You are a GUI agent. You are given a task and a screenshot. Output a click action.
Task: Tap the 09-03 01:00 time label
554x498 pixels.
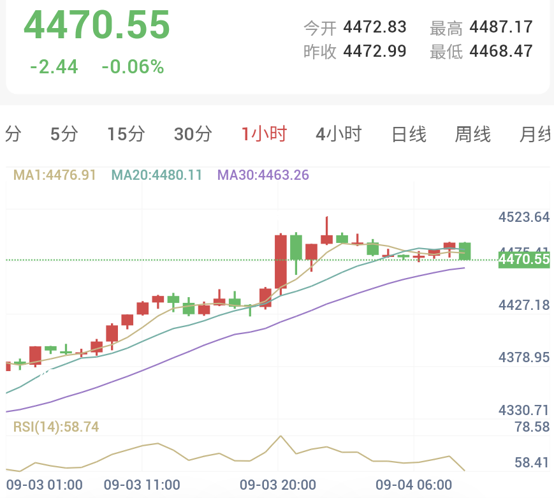(x=45, y=485)
